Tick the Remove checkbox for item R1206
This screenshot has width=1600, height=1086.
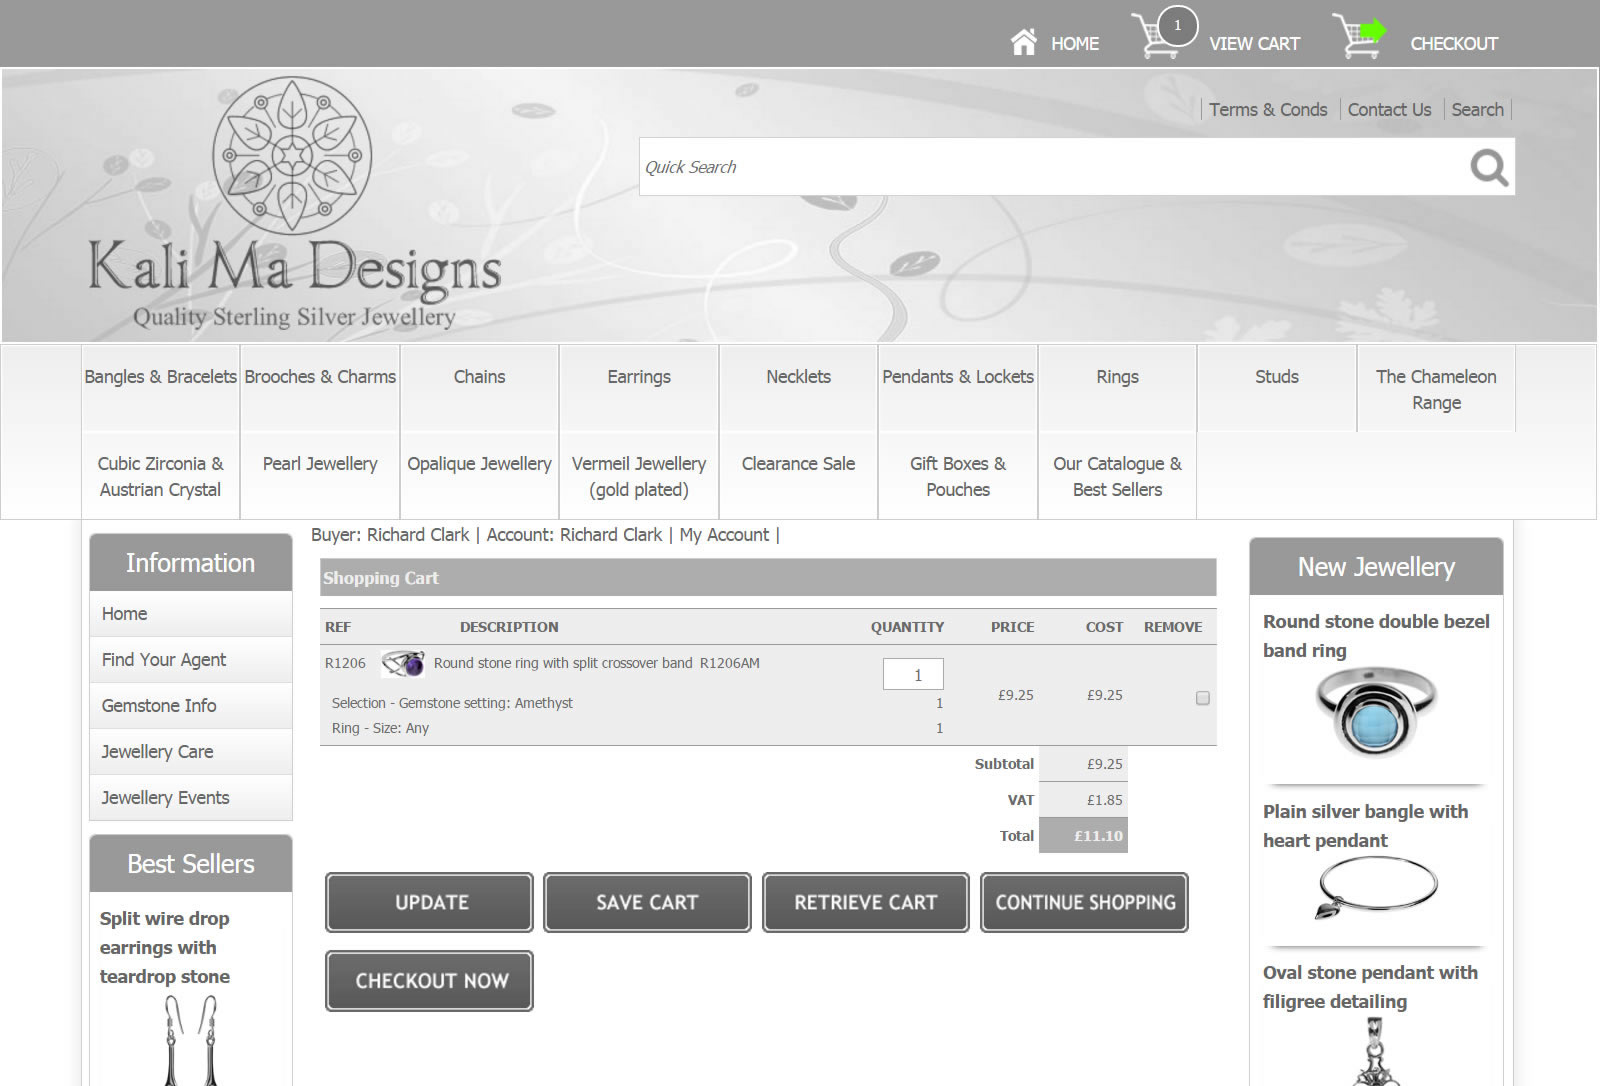[1203, 698]
